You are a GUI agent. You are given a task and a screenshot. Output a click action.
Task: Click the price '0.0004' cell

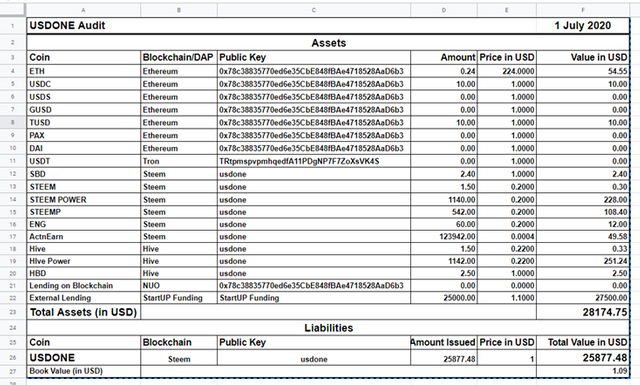507,236
